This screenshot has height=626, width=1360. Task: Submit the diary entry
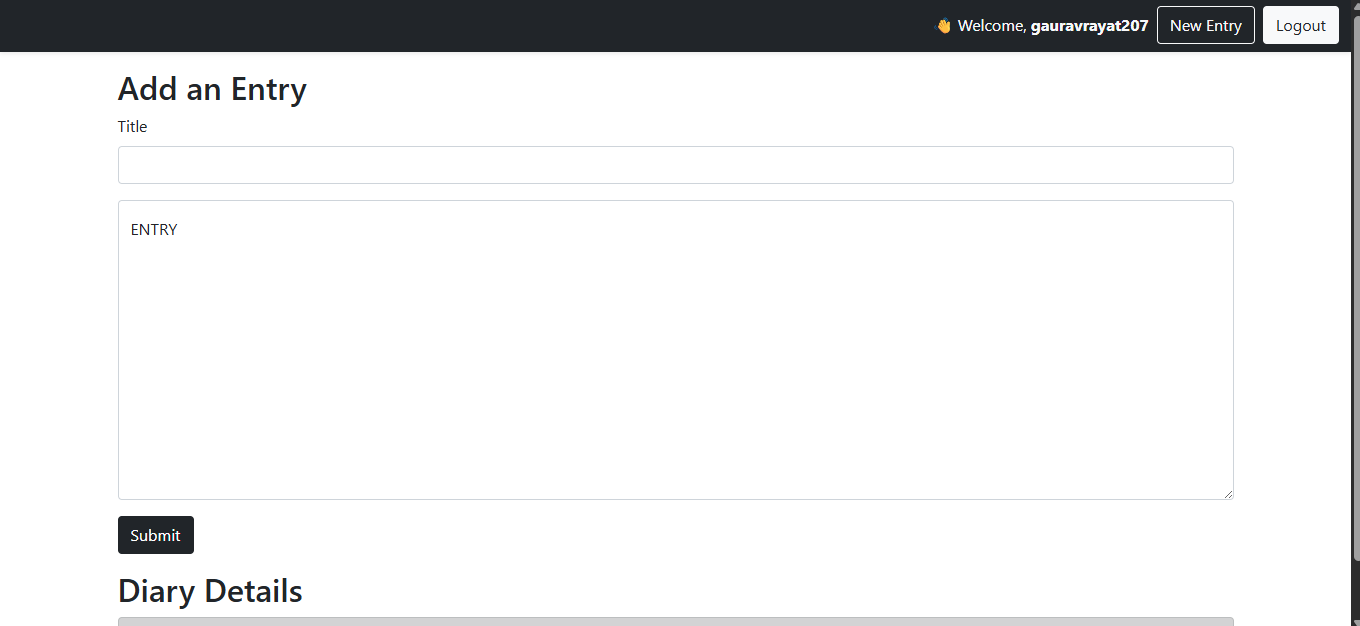point(156,535)
